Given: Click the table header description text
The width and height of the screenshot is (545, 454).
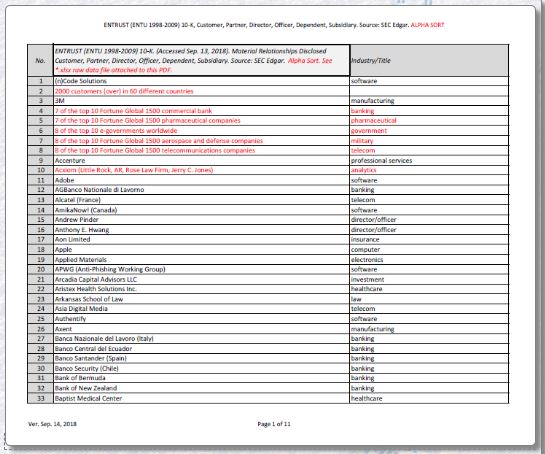Looking at the screenshot, I should [193, 60].
